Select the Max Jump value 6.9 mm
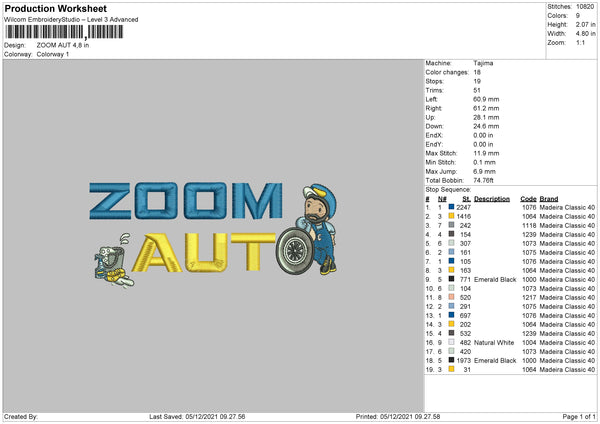The width and height of the screenshot is (600, 424). coord(484,171)
